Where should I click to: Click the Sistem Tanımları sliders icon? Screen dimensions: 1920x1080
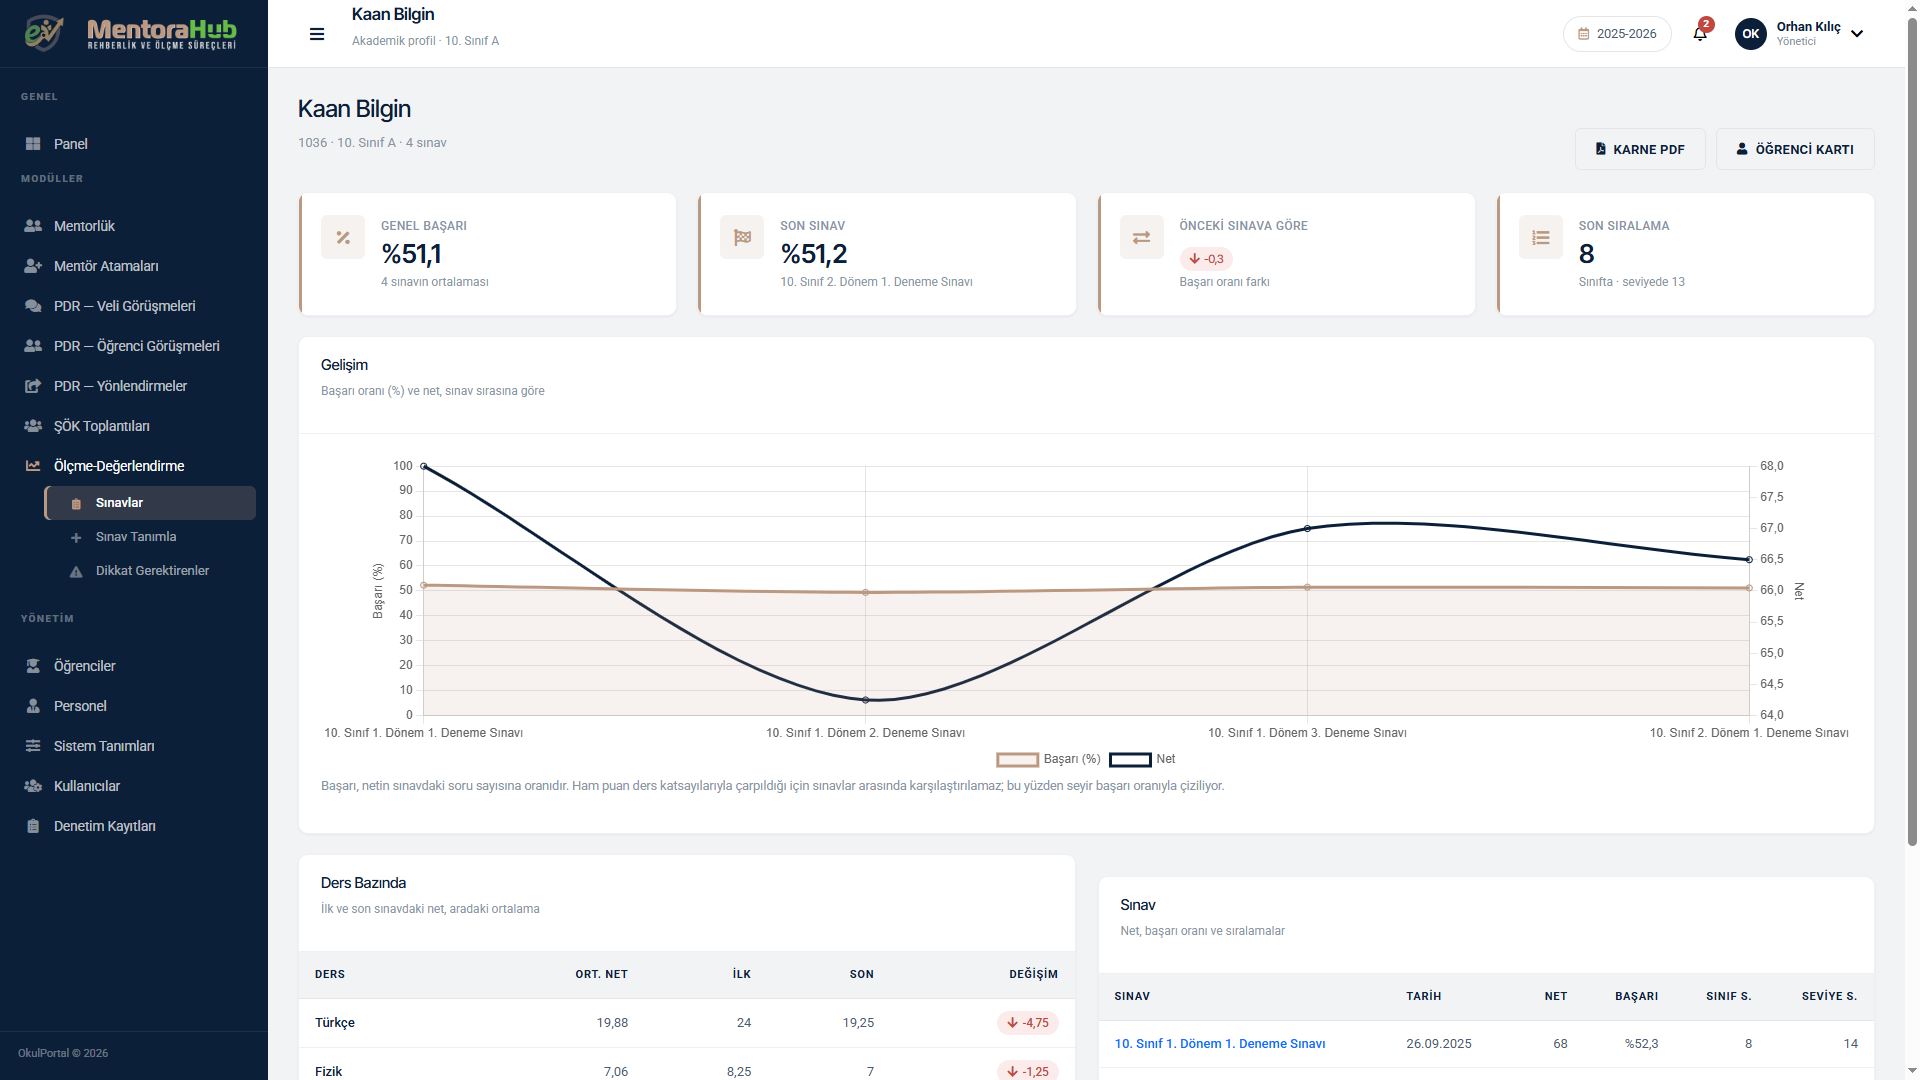(x=33, y=746)
